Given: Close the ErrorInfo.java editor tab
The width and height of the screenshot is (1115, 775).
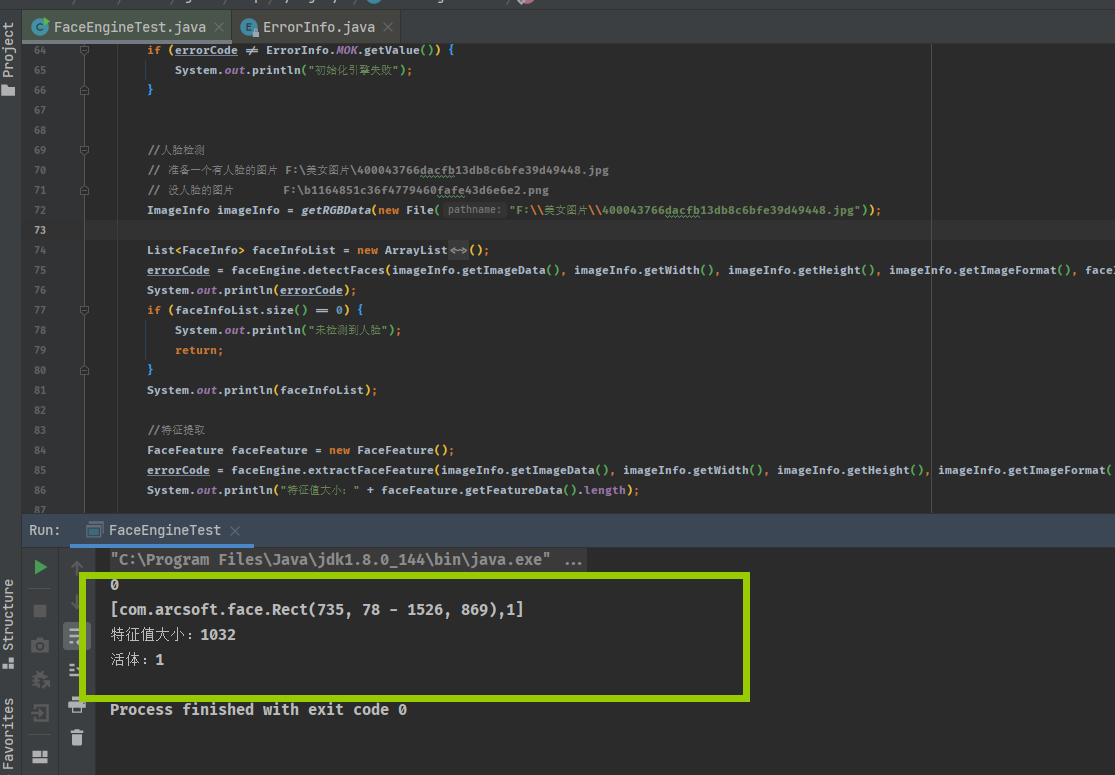Looking at the screenshot, I should (x=388, y=27).
